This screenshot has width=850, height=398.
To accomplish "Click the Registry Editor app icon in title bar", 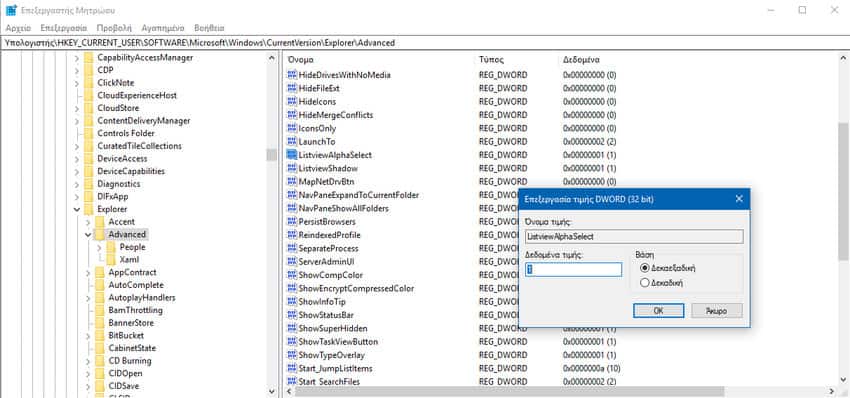I will (11, 10).
